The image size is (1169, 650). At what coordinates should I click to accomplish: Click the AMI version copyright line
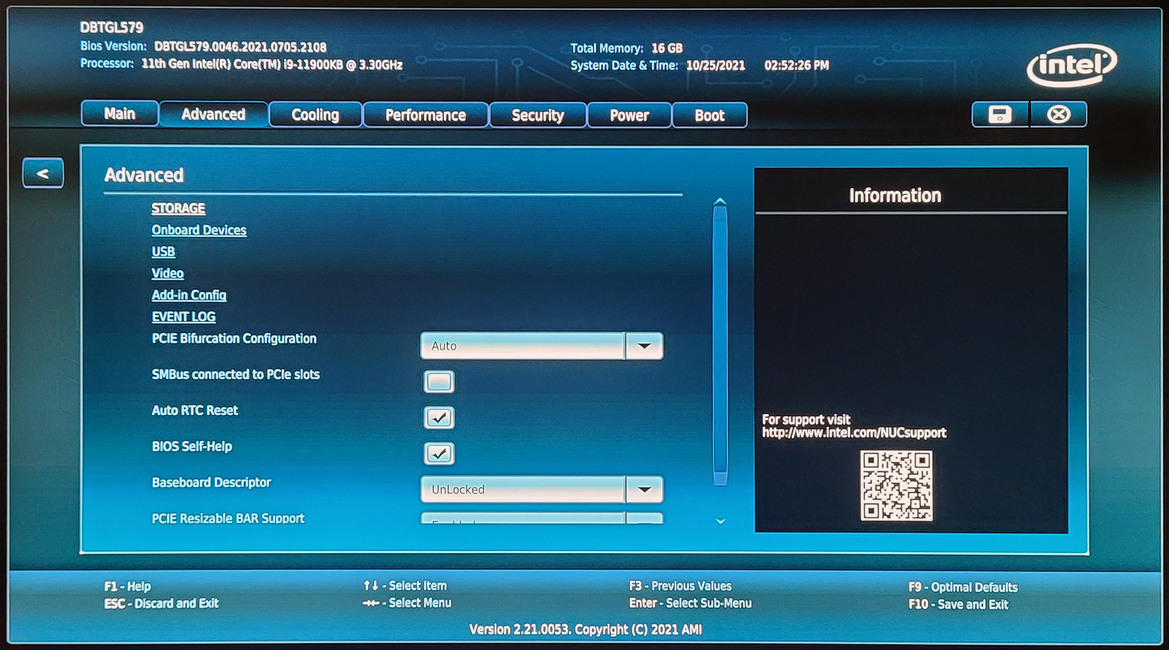point(585,629)
